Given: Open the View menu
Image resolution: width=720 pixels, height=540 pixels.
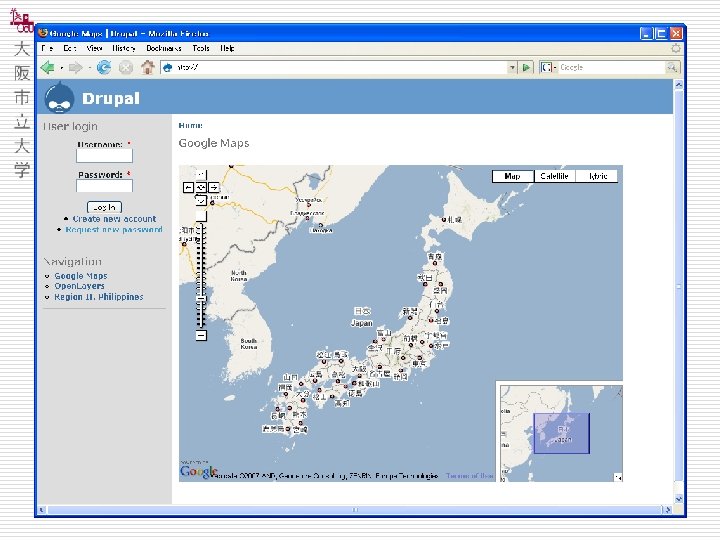Looking at the screenshot, I should coord(94,48).
